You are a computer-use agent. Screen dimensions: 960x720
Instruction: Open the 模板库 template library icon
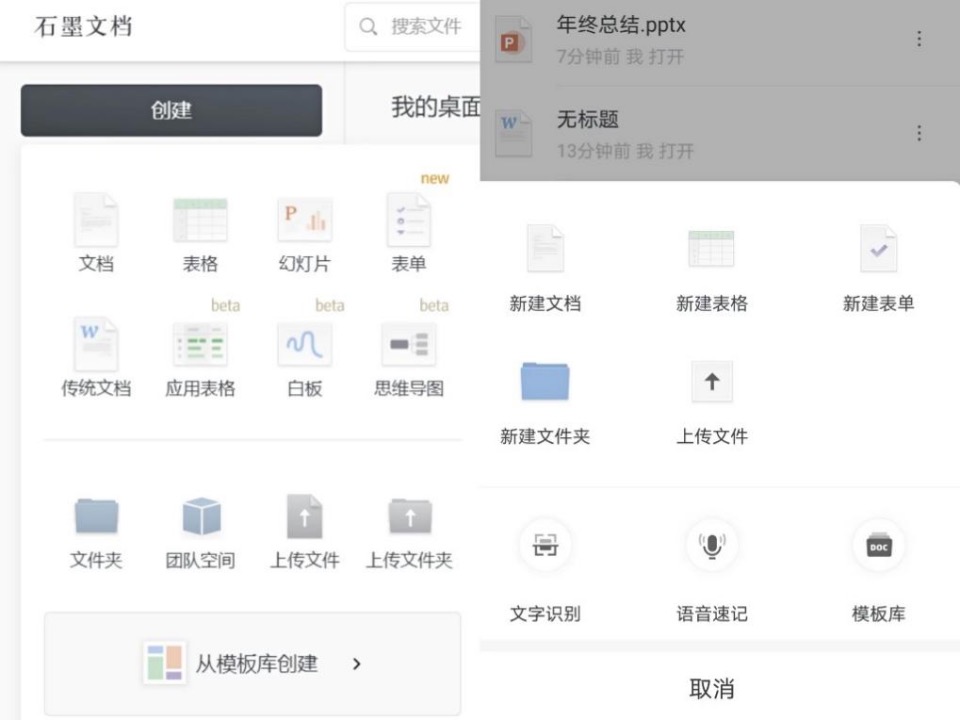[x=878, y=546]
